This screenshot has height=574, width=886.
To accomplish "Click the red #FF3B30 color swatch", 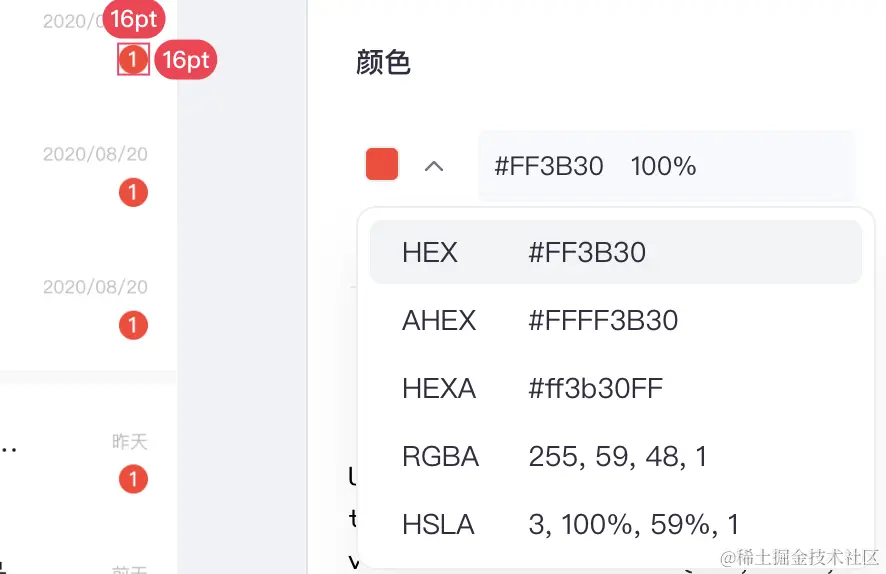I will coord(382,165).
